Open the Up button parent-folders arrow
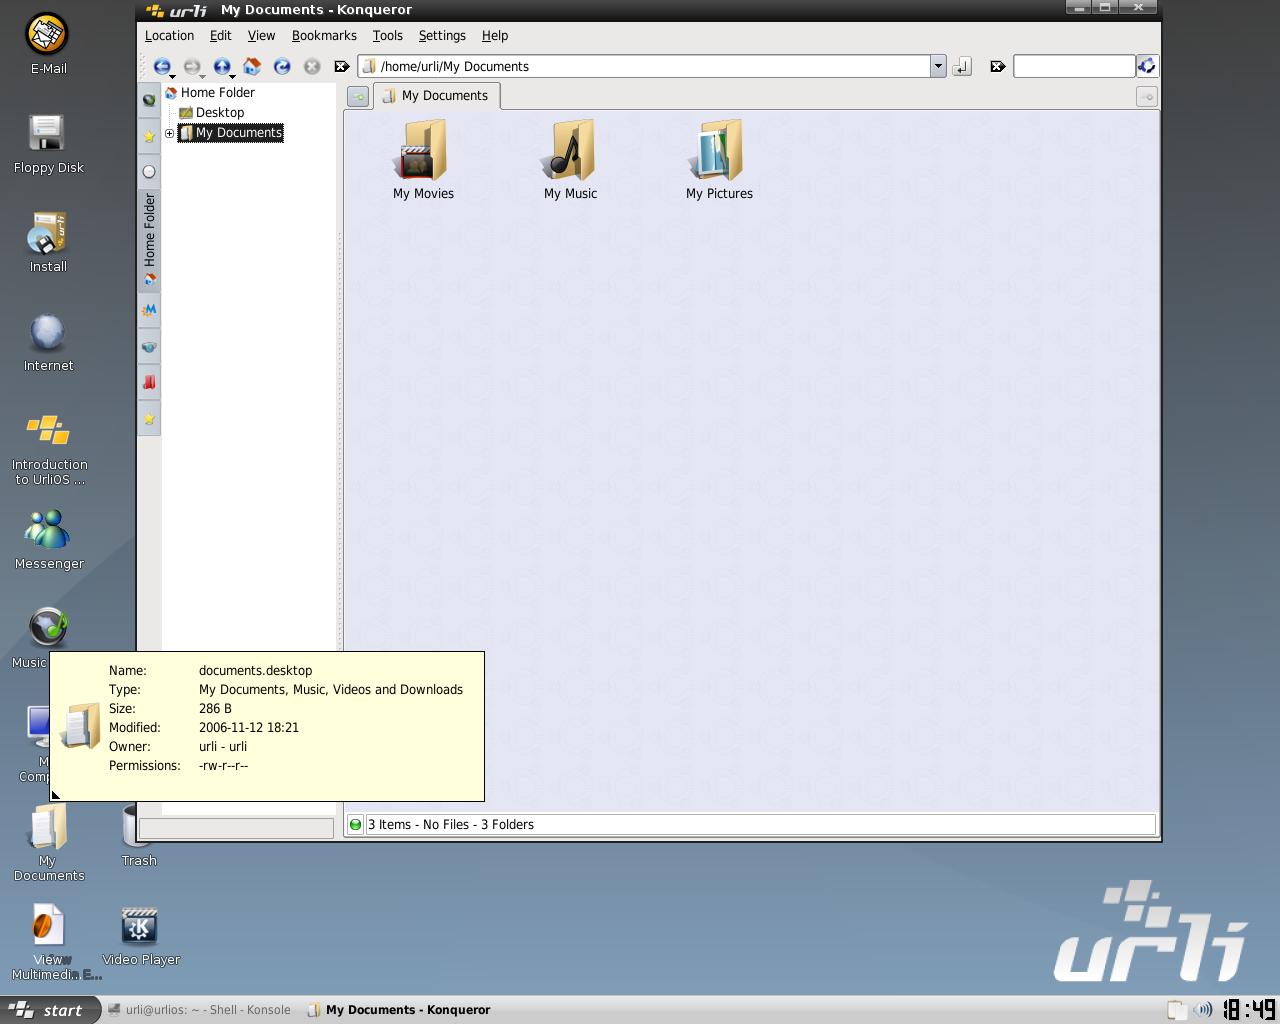 click(x=233, y=76)
